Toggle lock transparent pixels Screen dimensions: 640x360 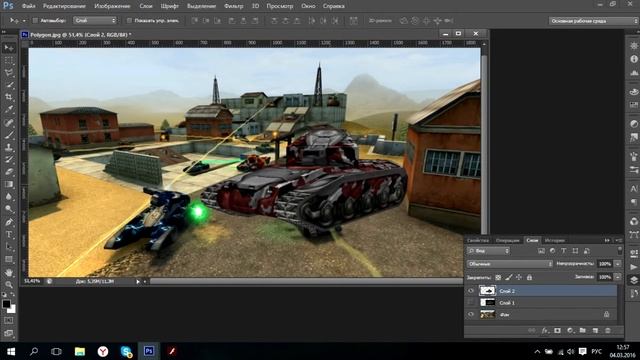click(498, 278)
